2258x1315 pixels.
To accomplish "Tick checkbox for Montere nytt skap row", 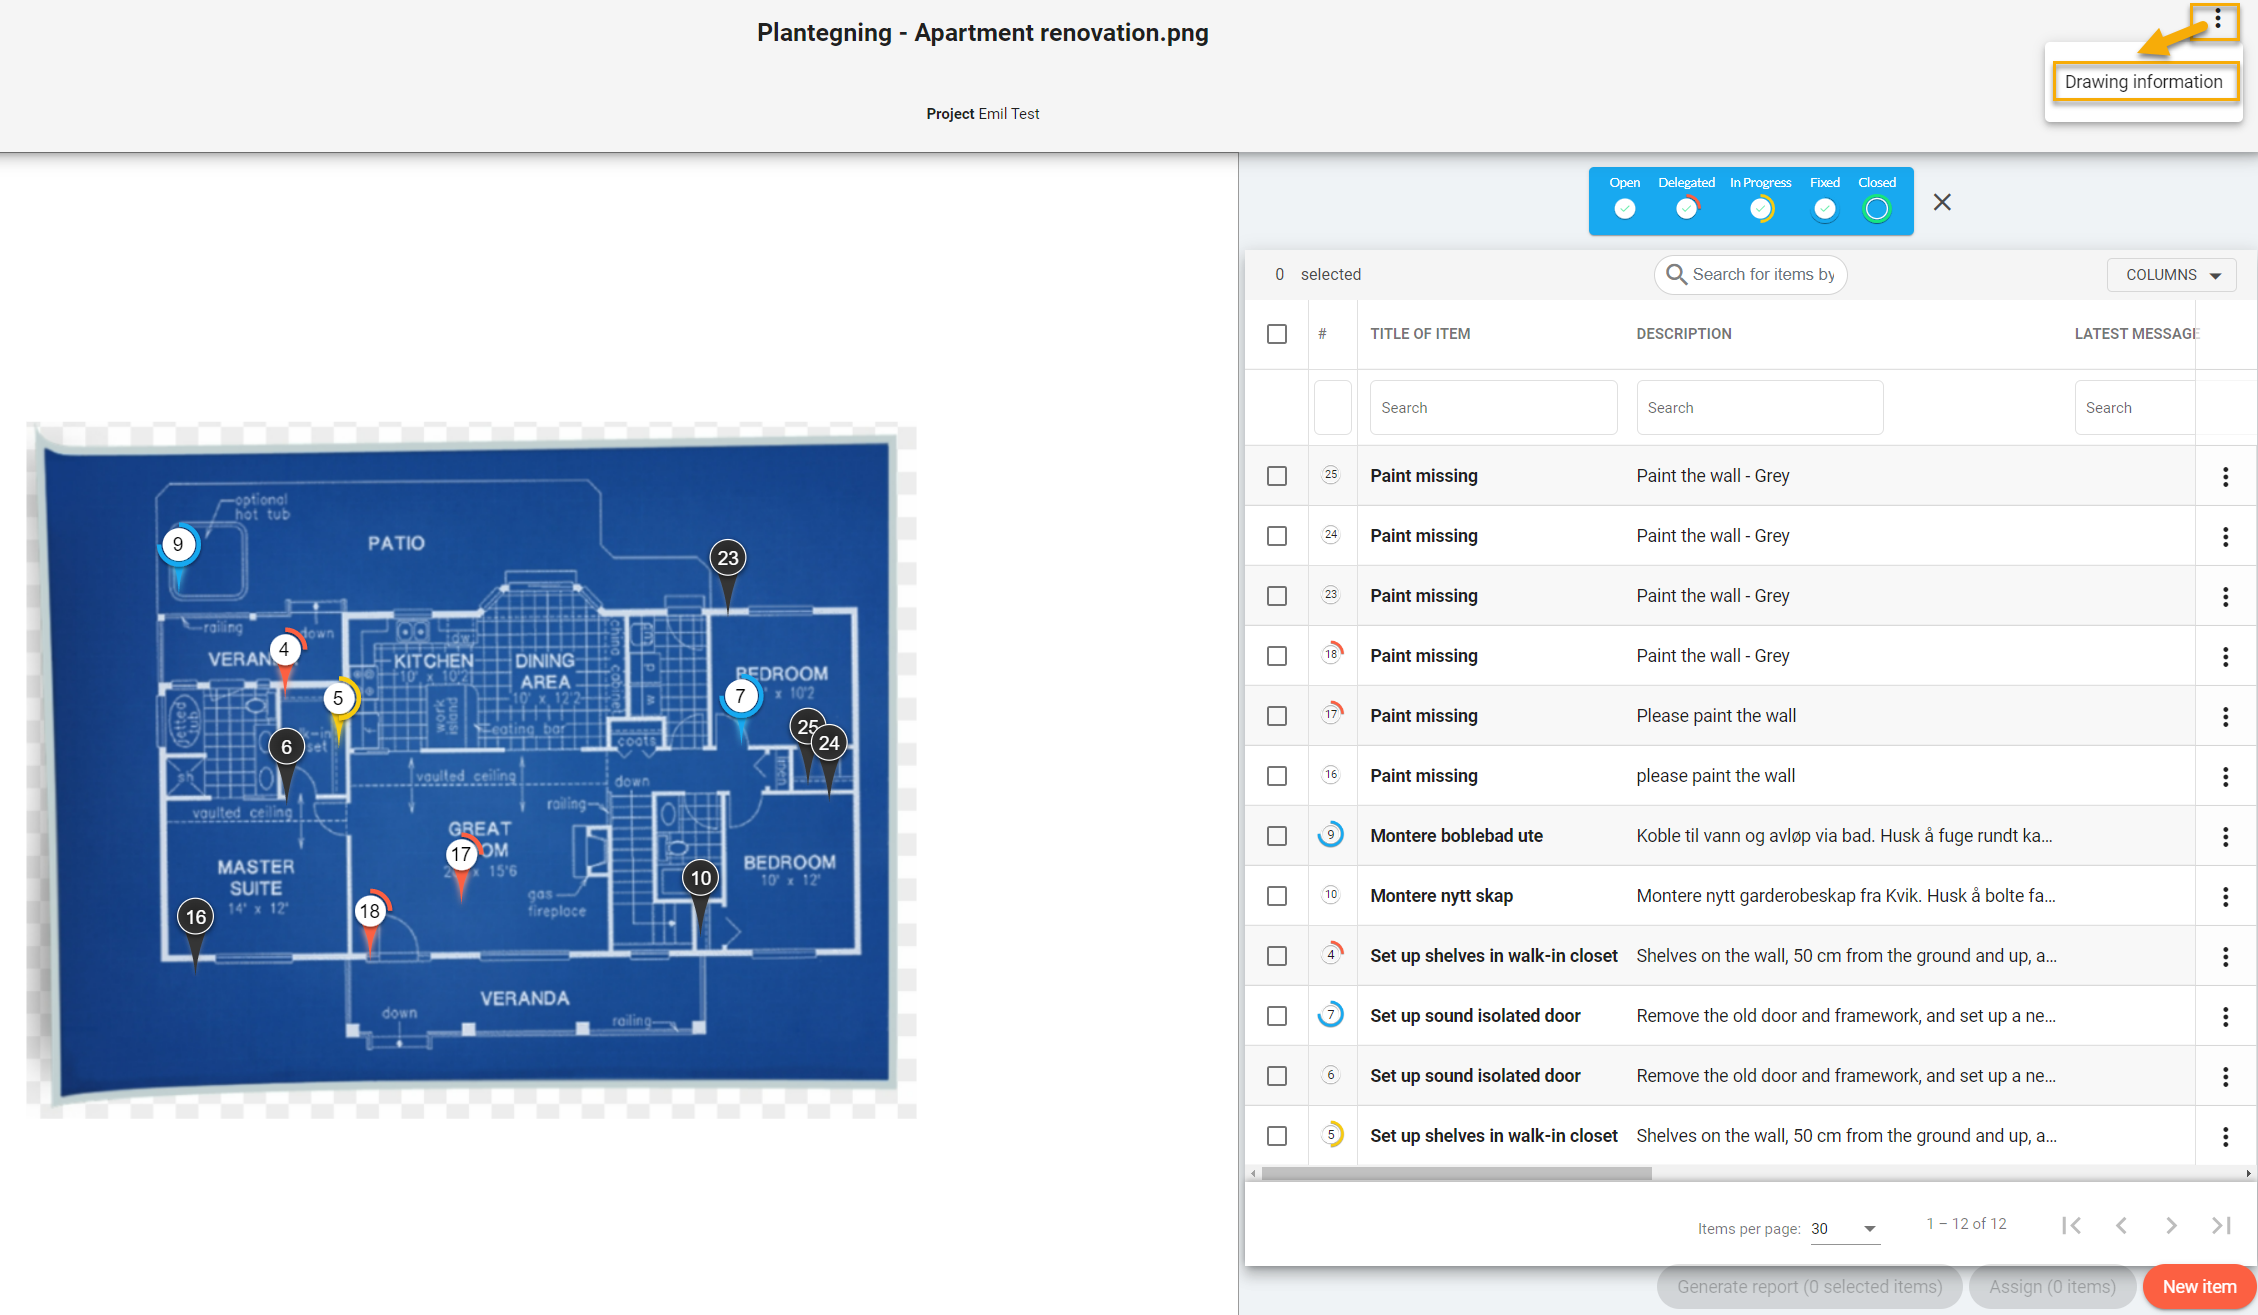I will (x=1277, y=896).
